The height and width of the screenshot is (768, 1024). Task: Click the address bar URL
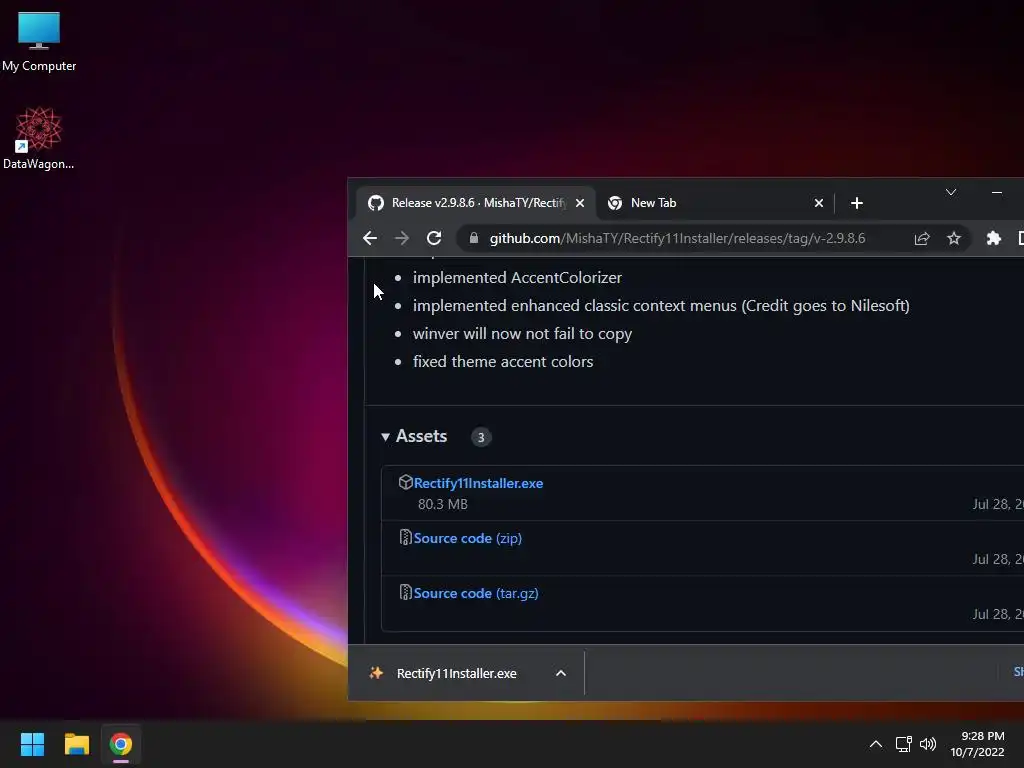[x=677, y=238]
